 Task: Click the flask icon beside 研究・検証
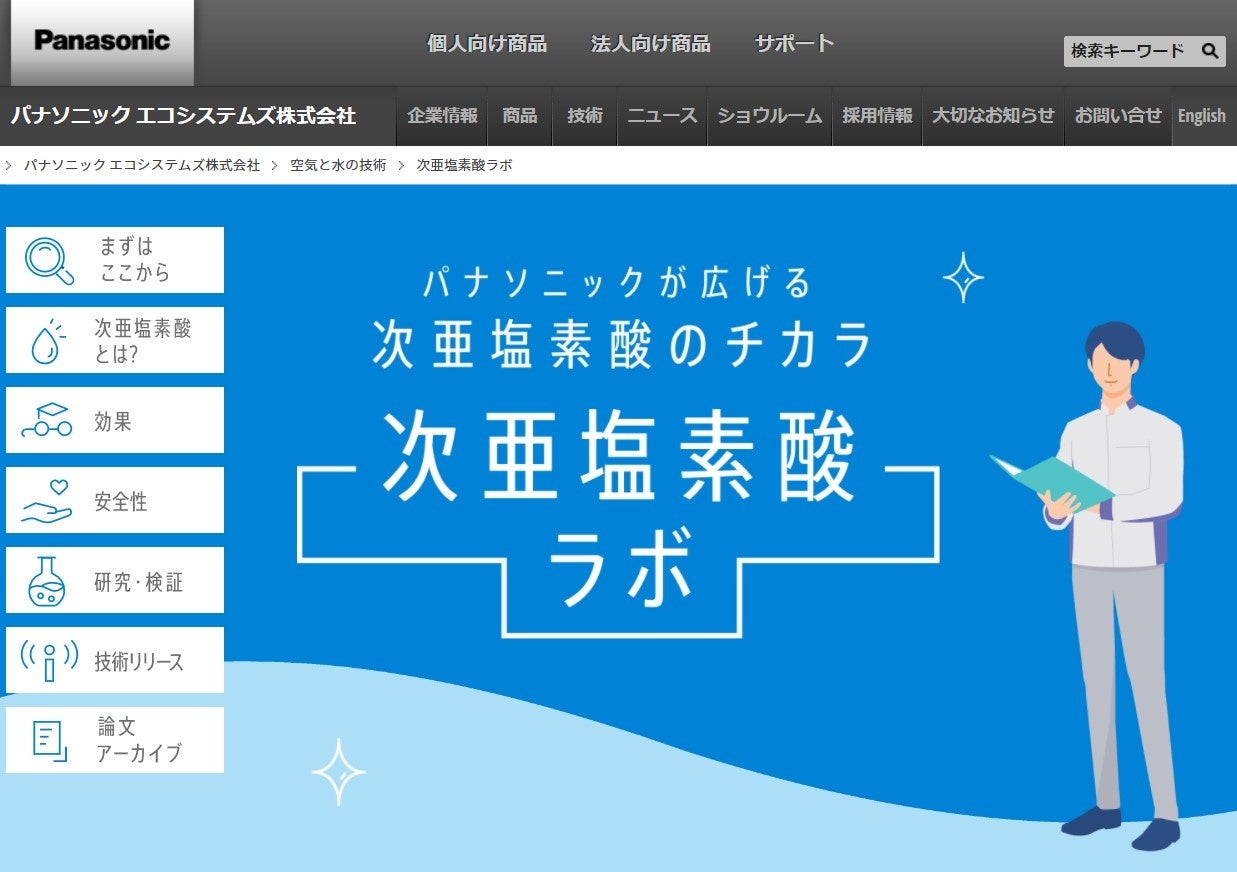pyautogui.click(x=46, y=581)
